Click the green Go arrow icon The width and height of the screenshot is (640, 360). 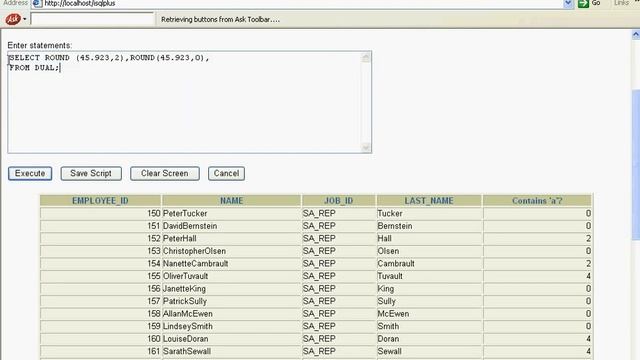tap(583, 4)
